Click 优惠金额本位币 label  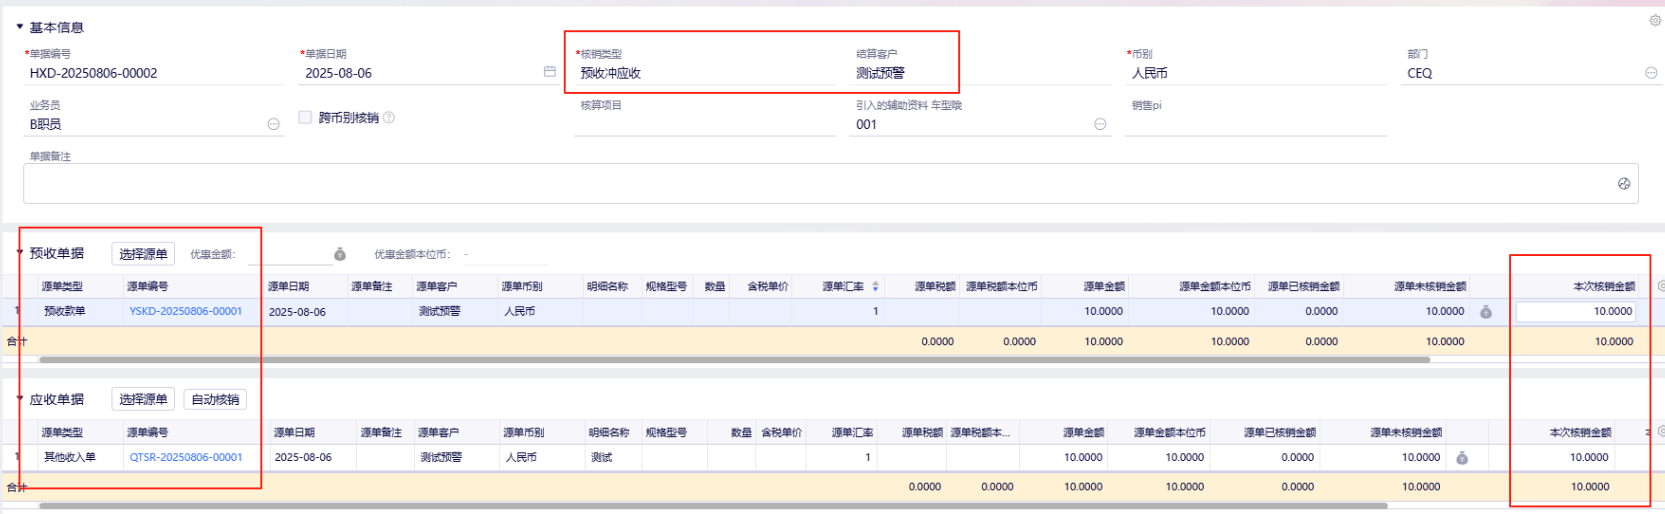(412, 254)
